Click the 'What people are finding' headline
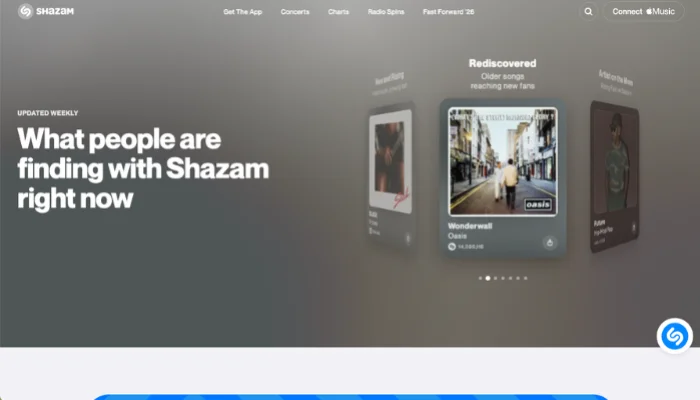 click(x=143, y=168)
